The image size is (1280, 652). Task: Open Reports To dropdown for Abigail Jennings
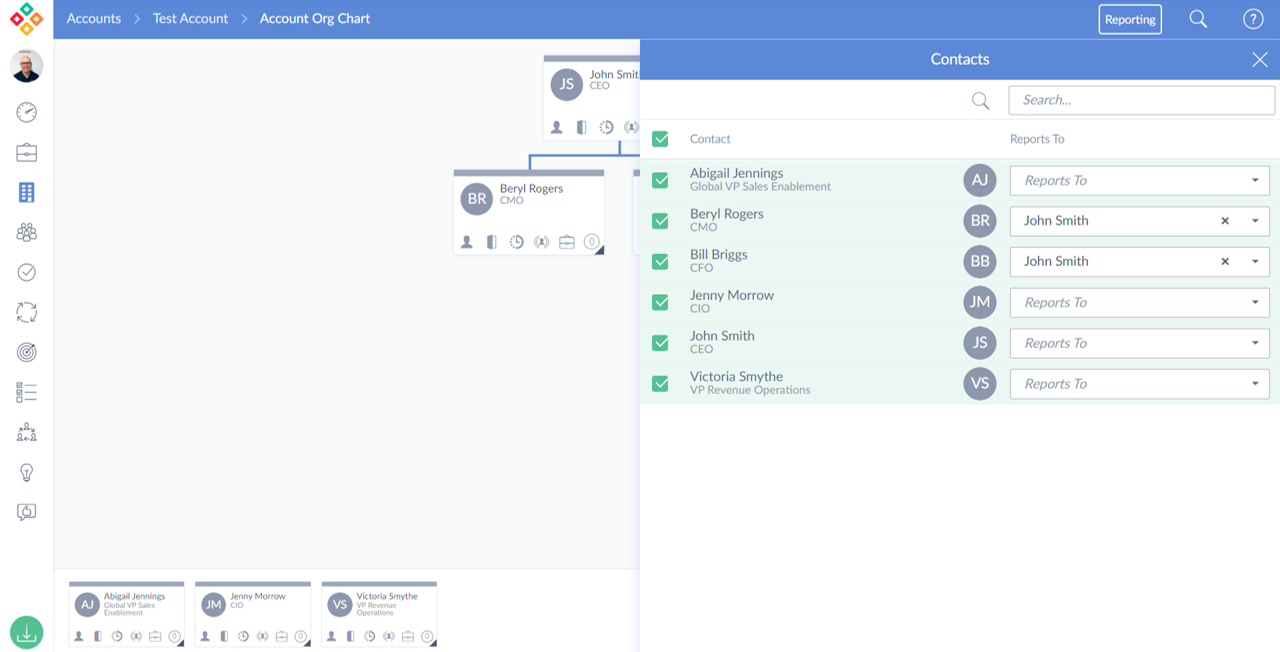coord(1139,180)
